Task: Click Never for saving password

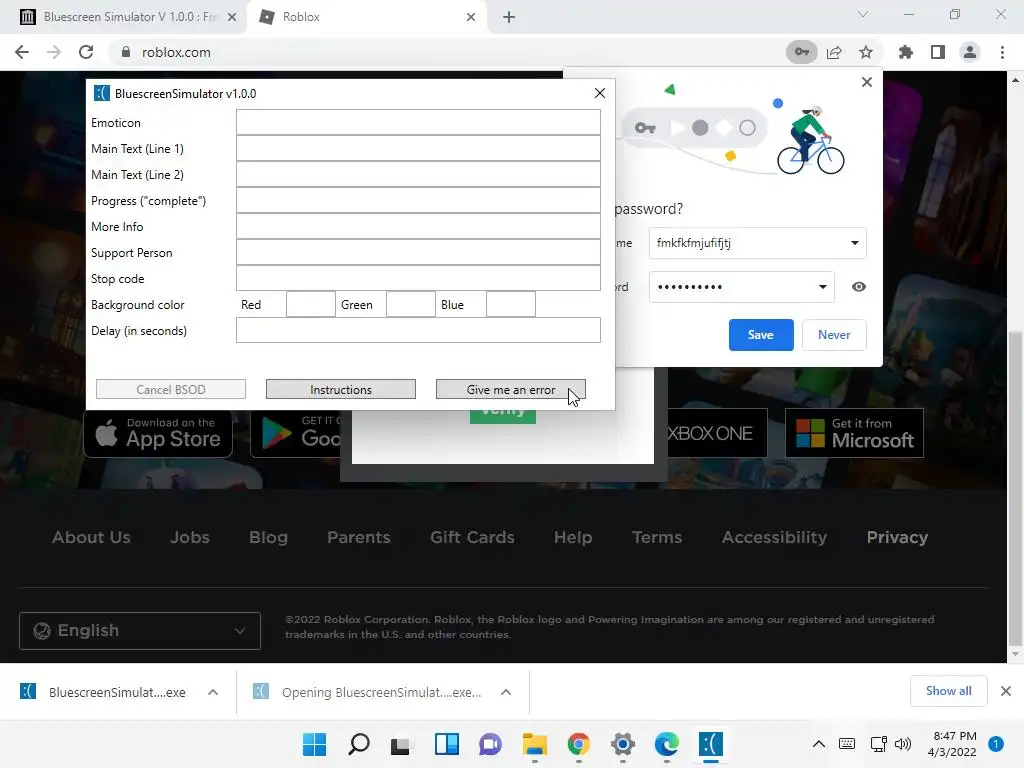Action: tap(834, 335)
